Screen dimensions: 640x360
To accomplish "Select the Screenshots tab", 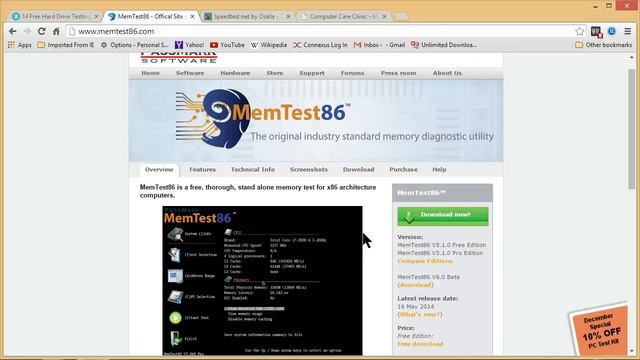I will click(x=309, y=170).
